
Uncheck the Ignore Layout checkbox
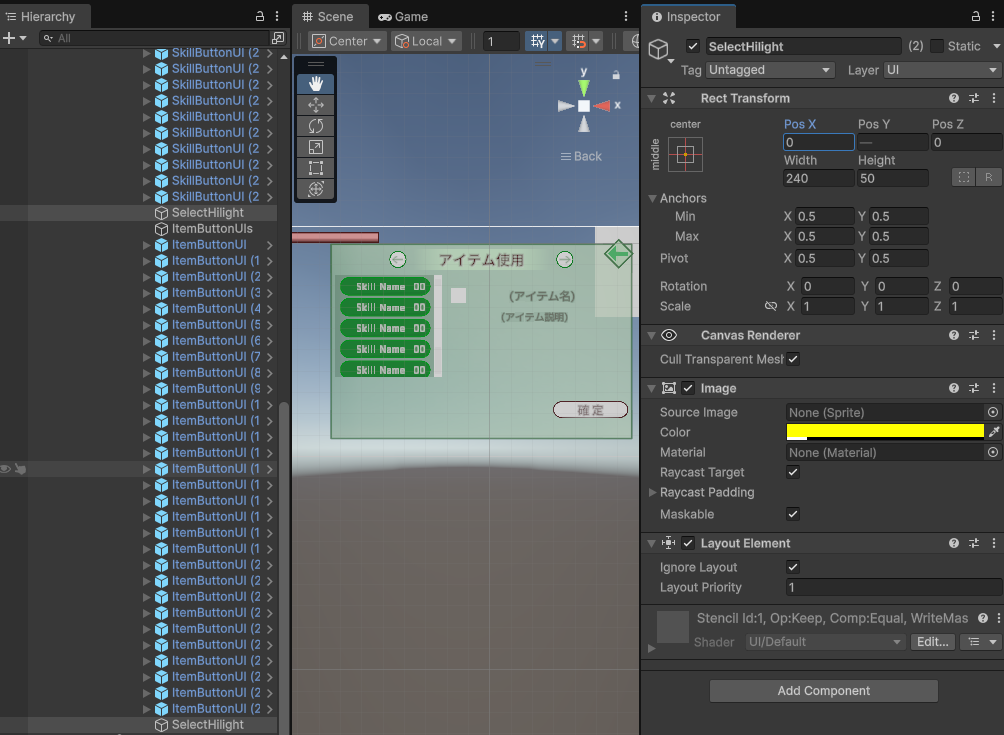pos(793,567)
